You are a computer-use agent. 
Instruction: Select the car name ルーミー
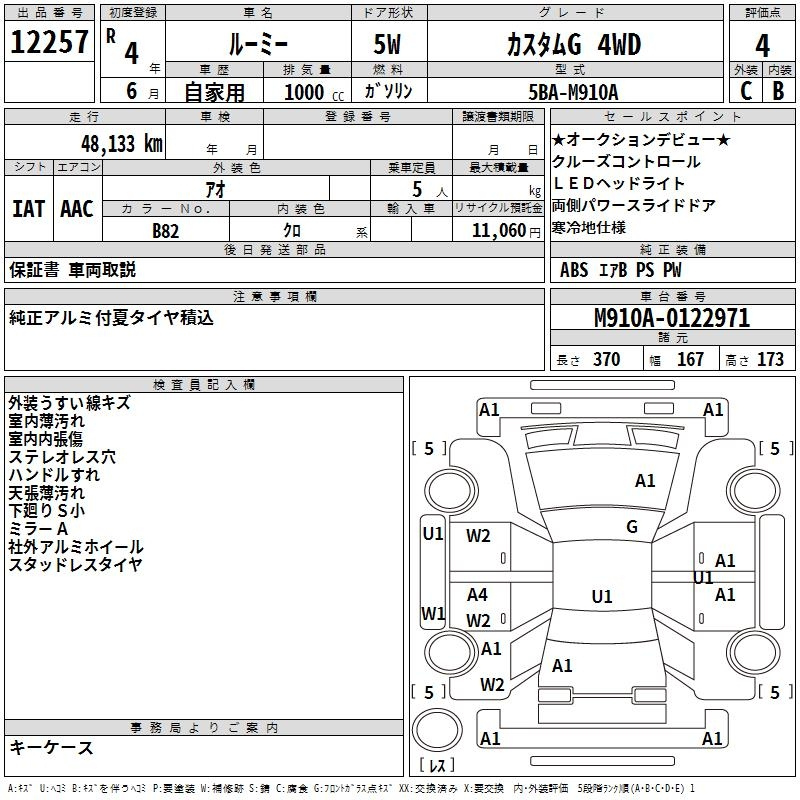point(257,45)
